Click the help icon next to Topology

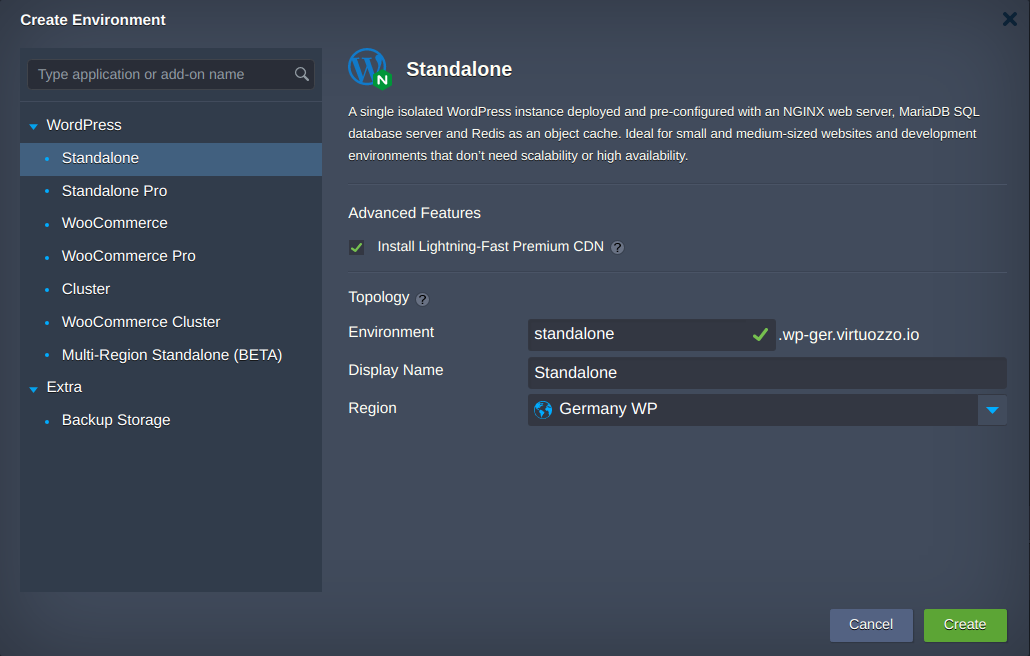[x=422, y=299]
